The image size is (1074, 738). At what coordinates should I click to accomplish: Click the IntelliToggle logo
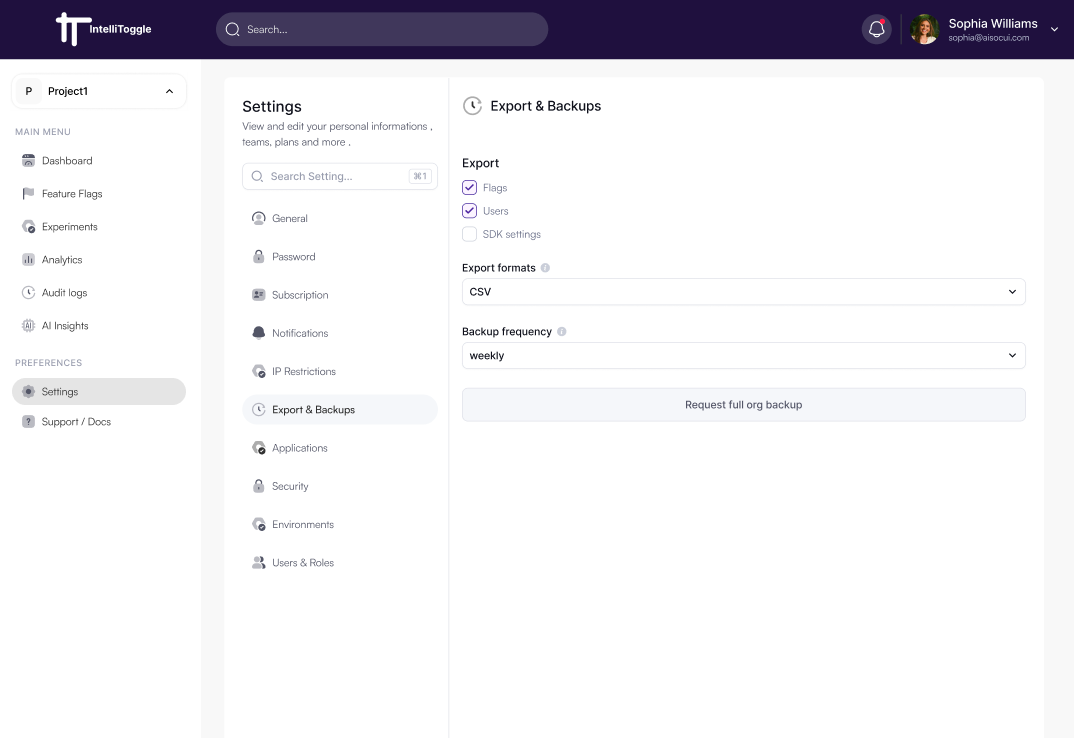(x=104, y=29)
